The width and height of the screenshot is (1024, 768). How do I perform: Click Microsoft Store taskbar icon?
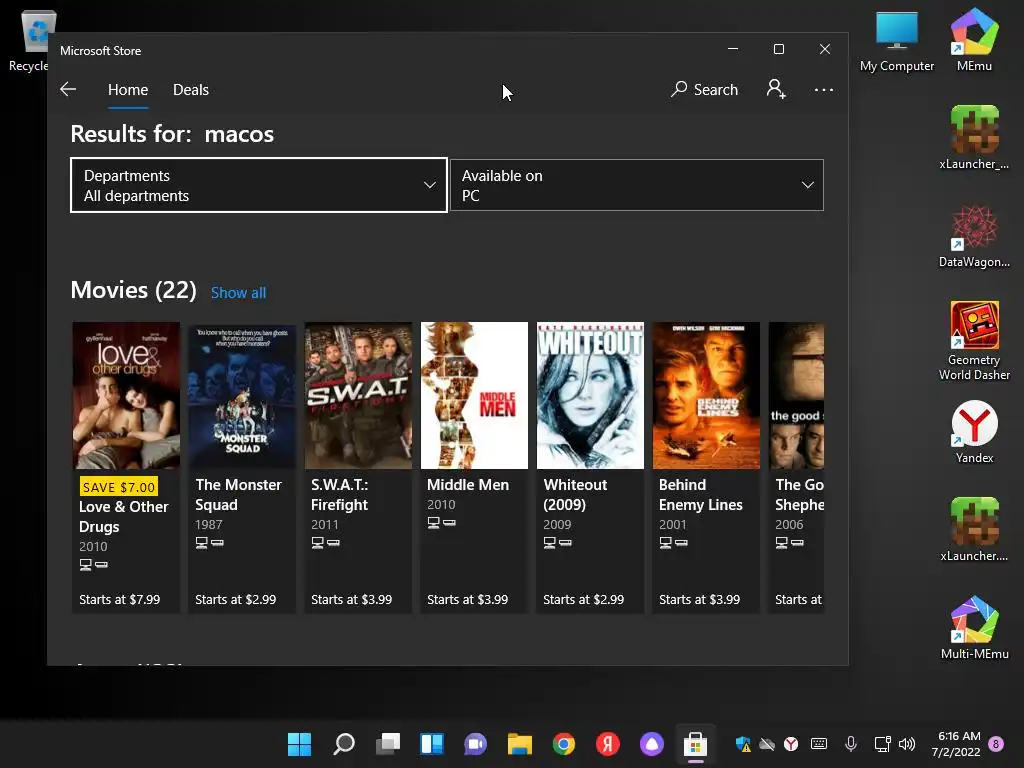[696, 744]
